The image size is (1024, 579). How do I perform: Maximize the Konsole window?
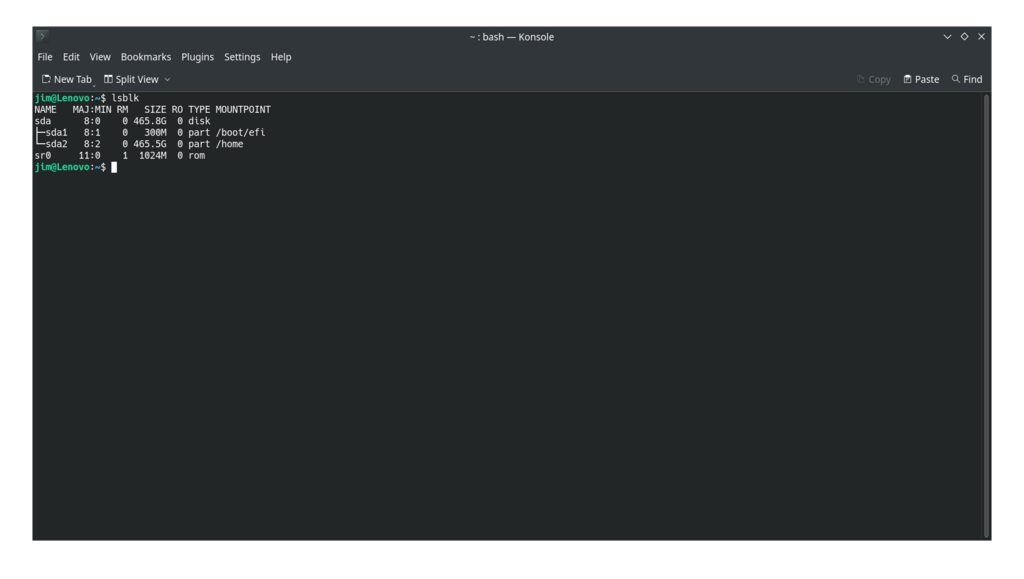point(964,36)
